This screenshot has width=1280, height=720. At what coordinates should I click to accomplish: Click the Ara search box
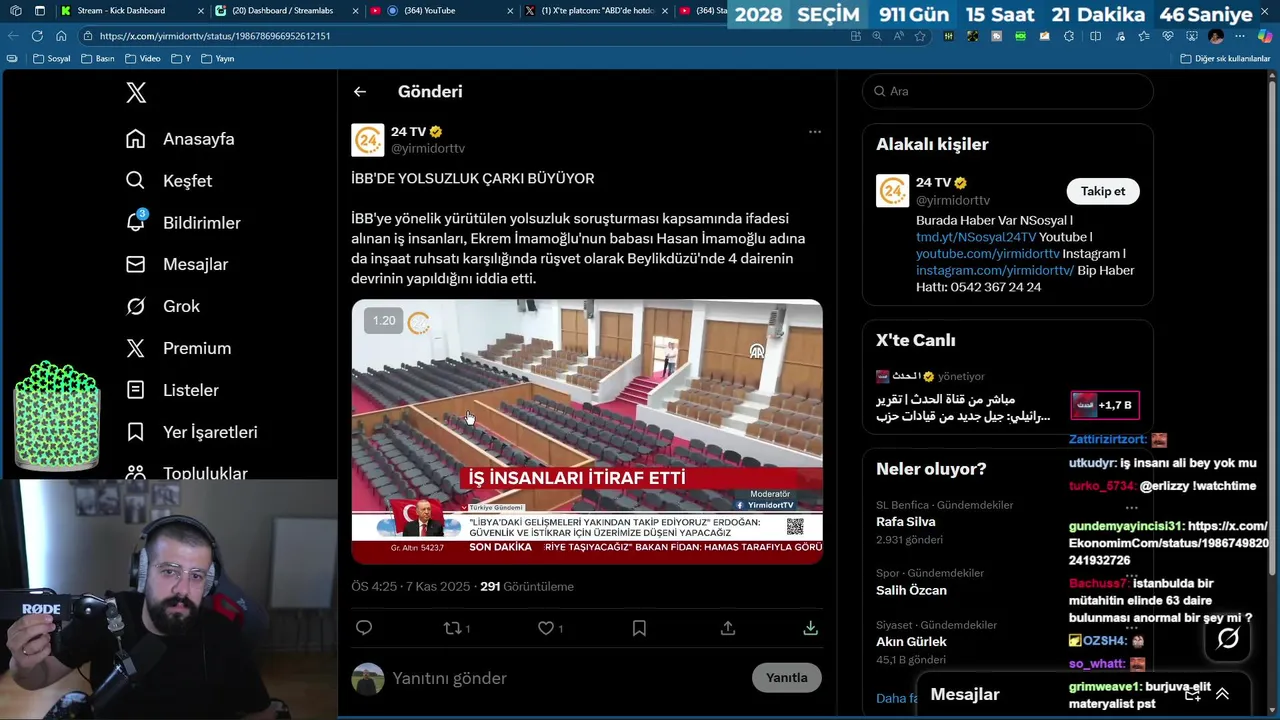1008,91
